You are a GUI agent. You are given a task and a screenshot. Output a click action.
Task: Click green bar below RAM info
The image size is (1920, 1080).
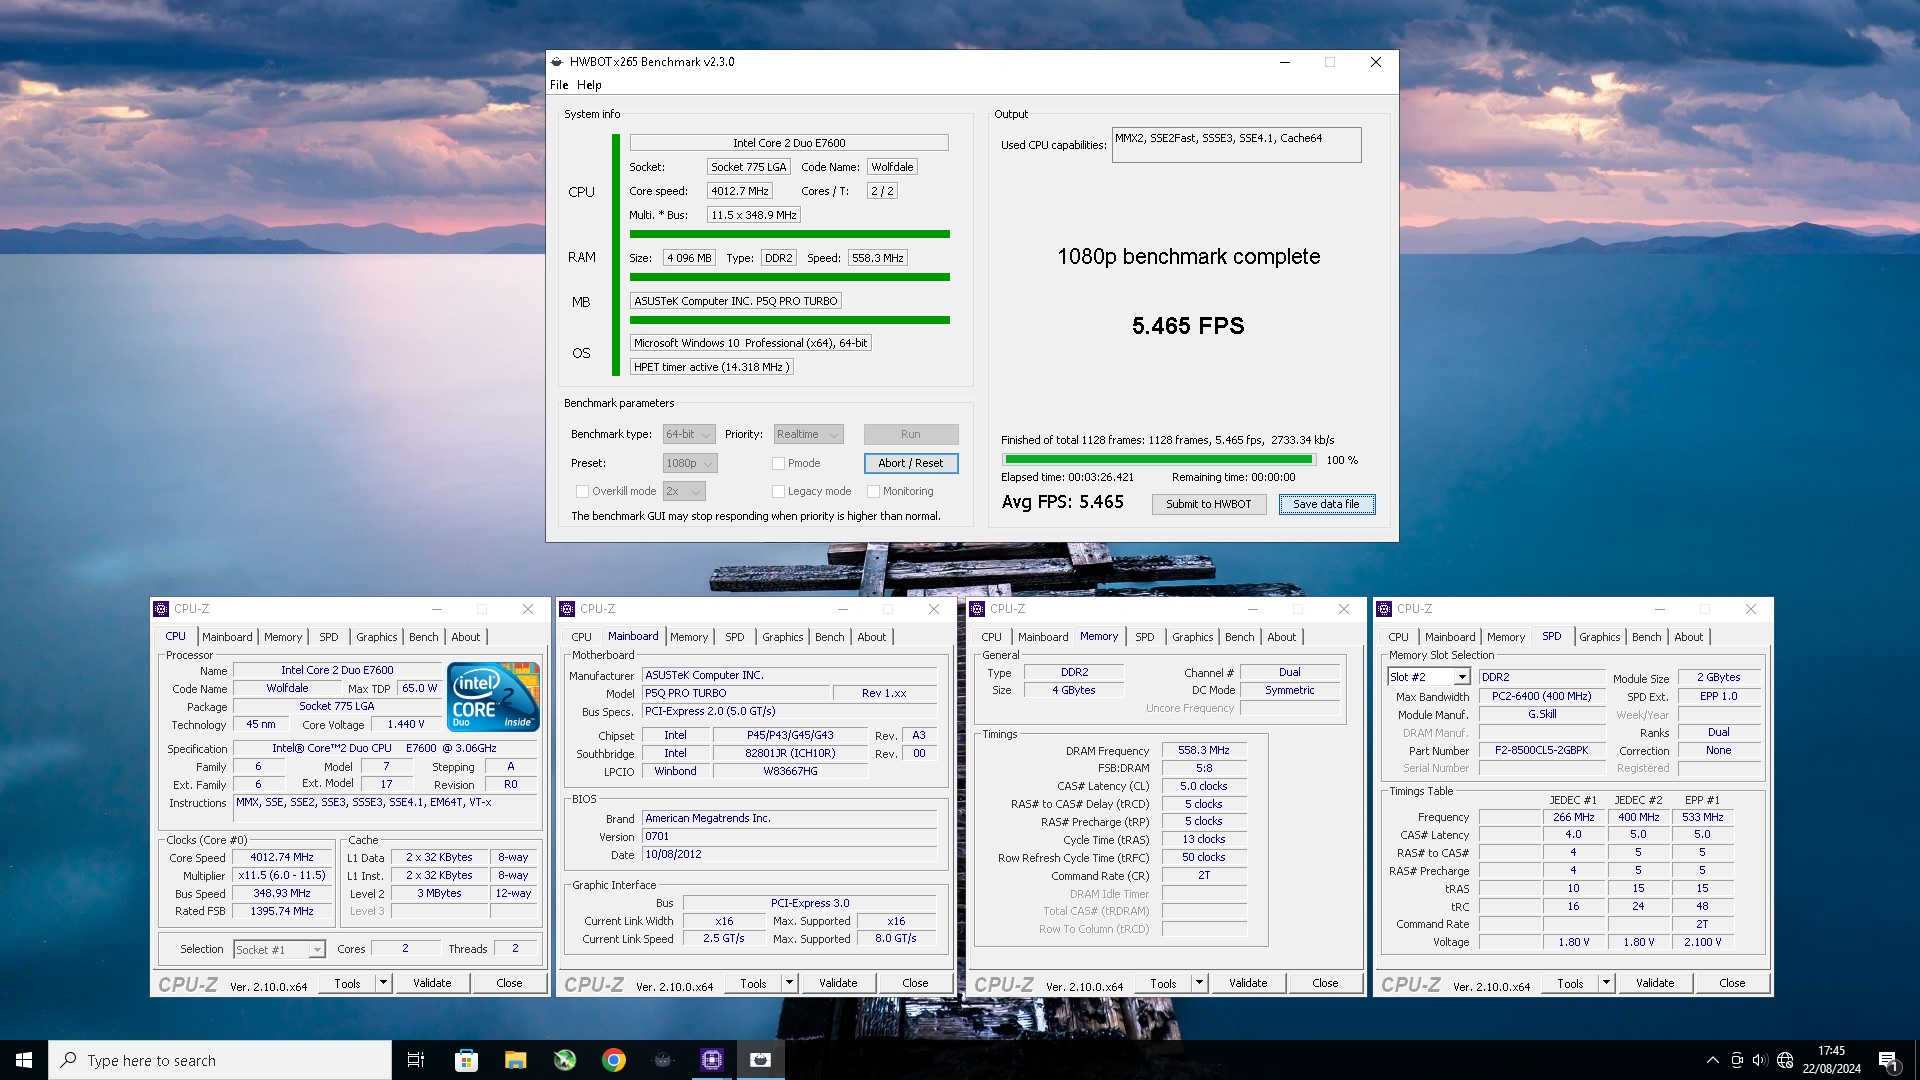790,277
